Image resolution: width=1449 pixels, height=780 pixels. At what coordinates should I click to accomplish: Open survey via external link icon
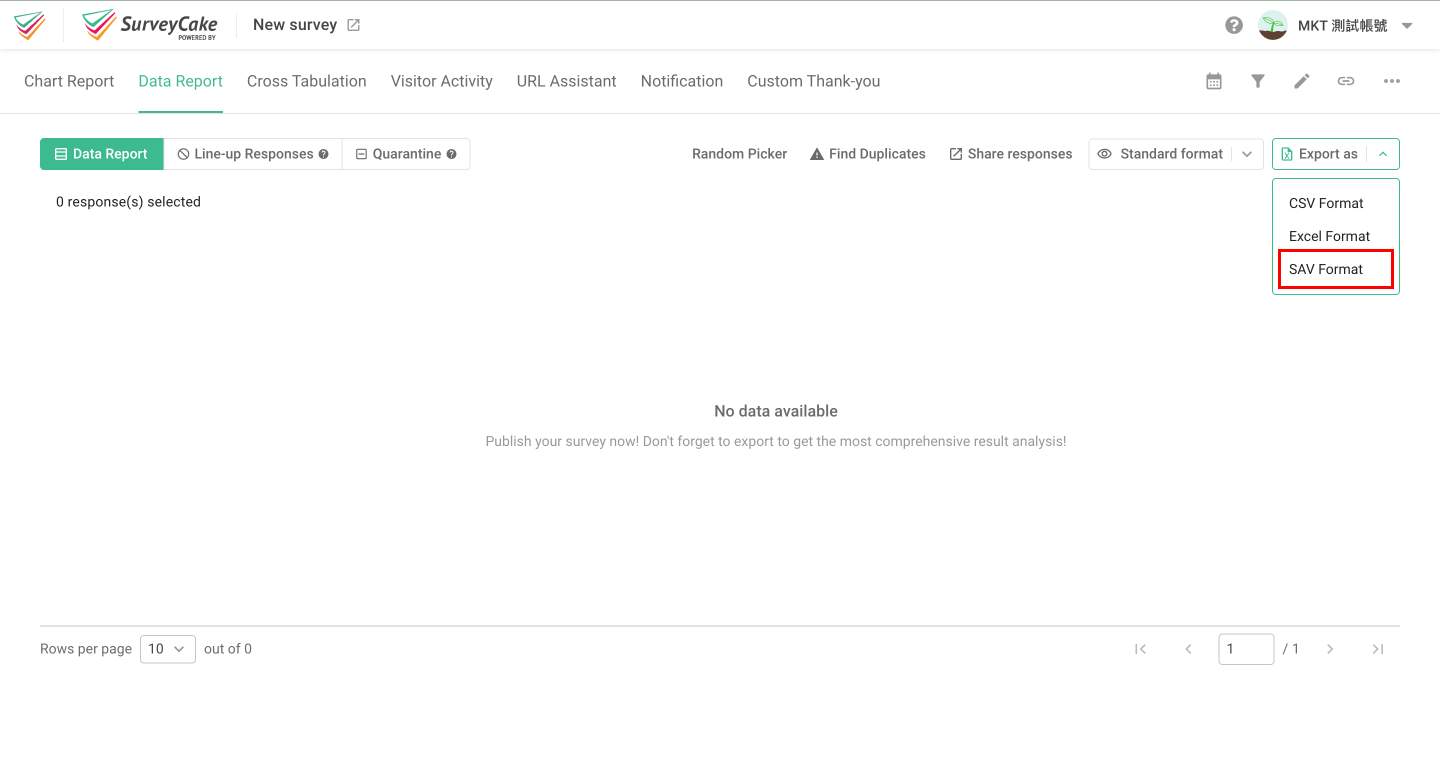353,25
